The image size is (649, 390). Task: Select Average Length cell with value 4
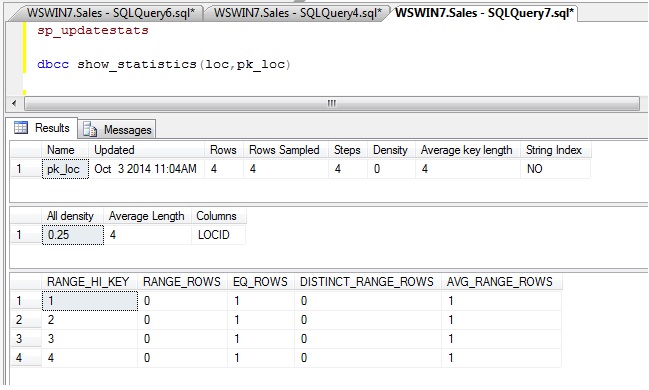coord(147,235)
